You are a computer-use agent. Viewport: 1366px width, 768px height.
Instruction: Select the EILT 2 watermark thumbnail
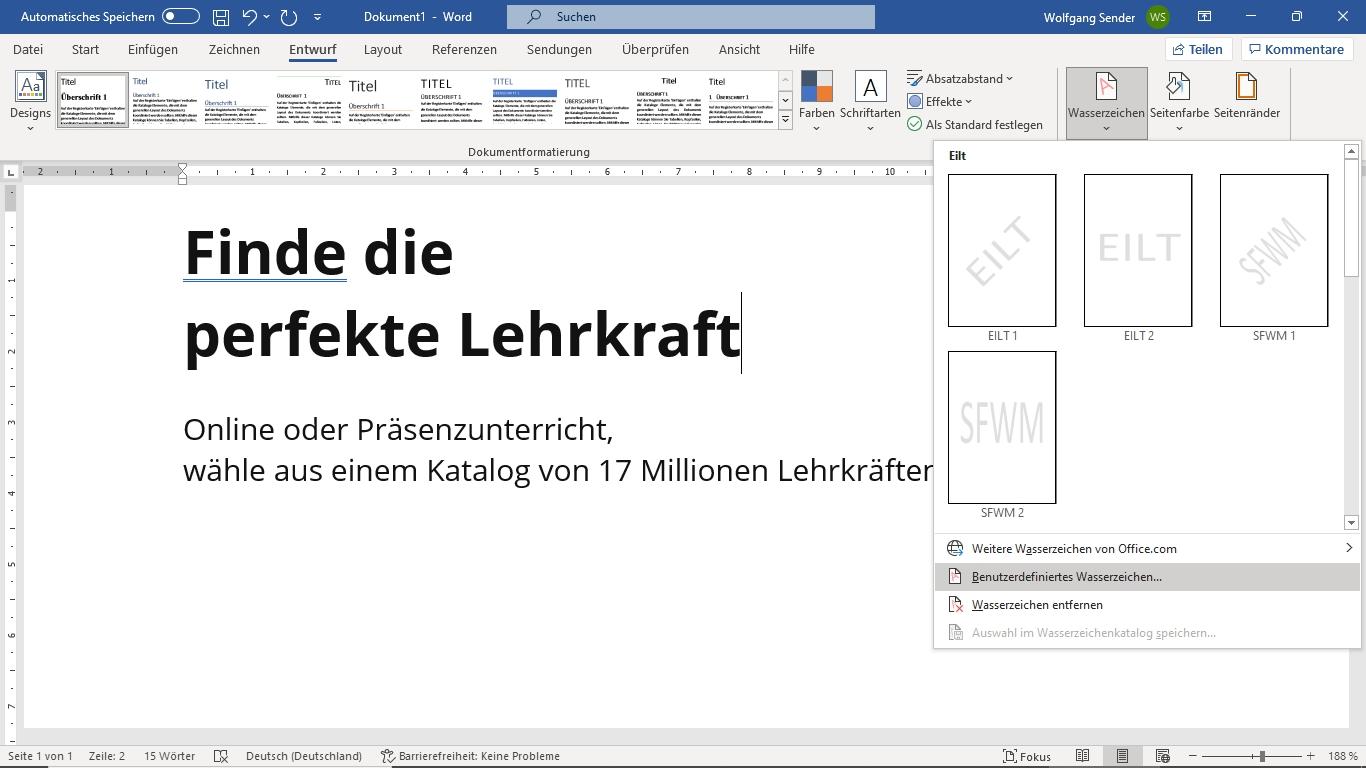click(1138, 250)
